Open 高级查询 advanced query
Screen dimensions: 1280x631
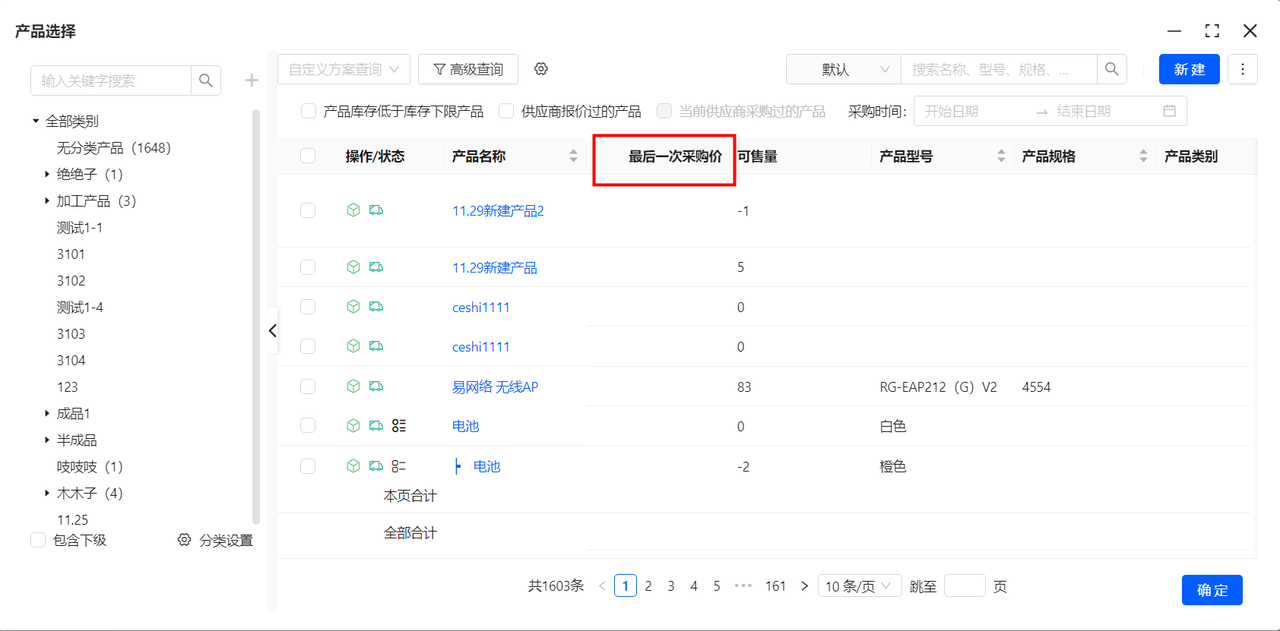(x=468, y=69)
